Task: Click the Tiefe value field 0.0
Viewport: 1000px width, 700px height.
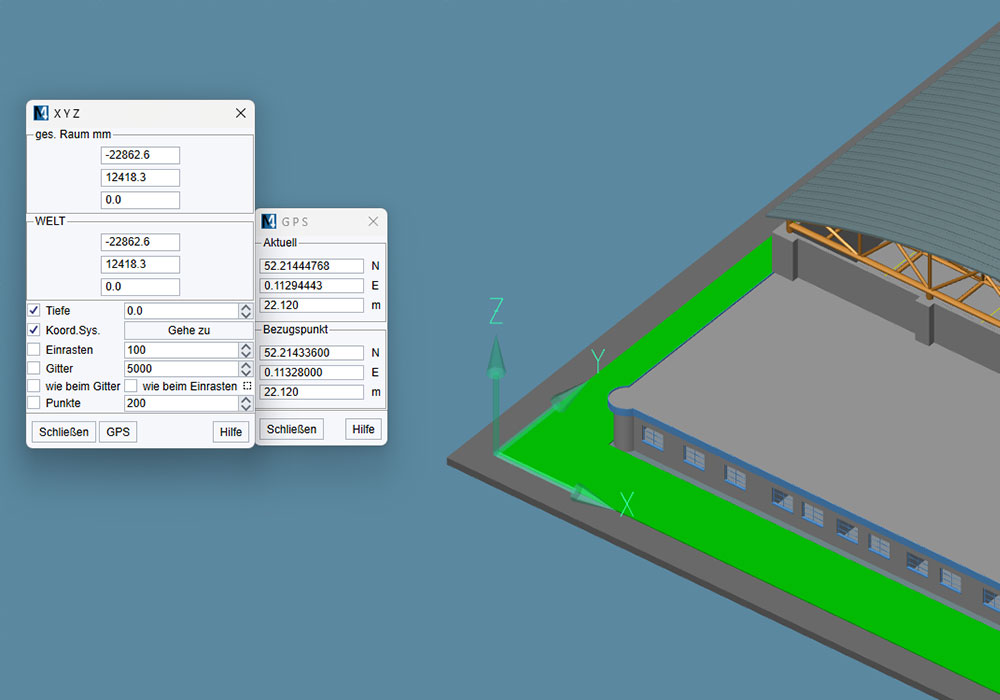Action: click(182, 310)
